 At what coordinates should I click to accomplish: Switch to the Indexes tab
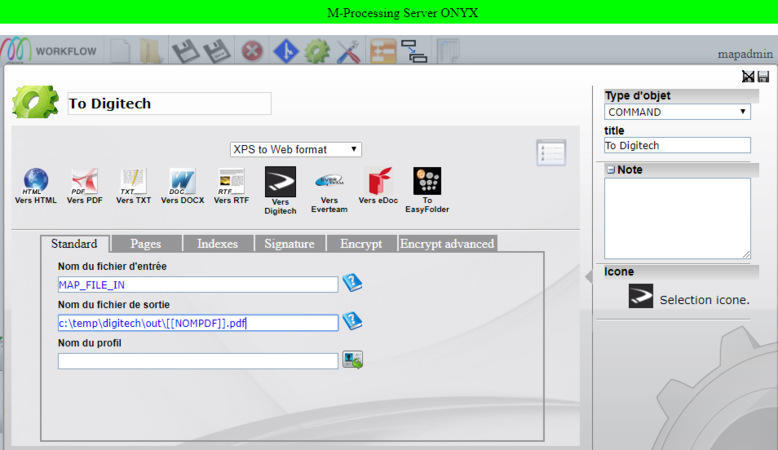pyautogui.click(x=217, y=244)
